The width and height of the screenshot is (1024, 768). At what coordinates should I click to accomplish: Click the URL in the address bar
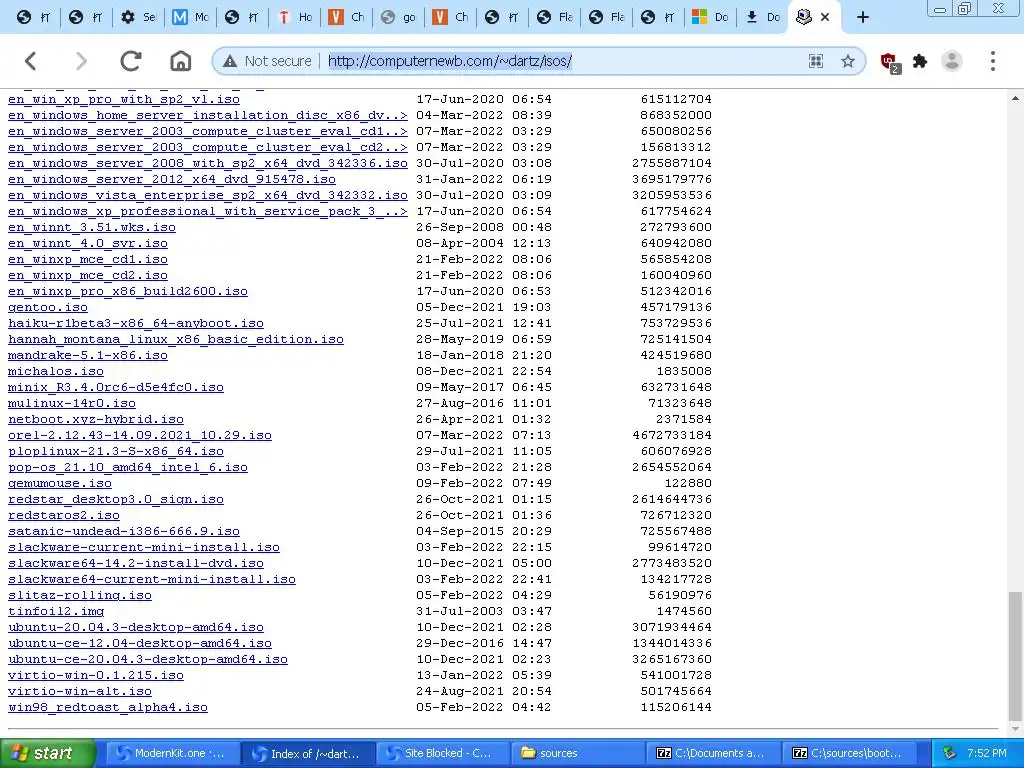(x=450, y=61)
